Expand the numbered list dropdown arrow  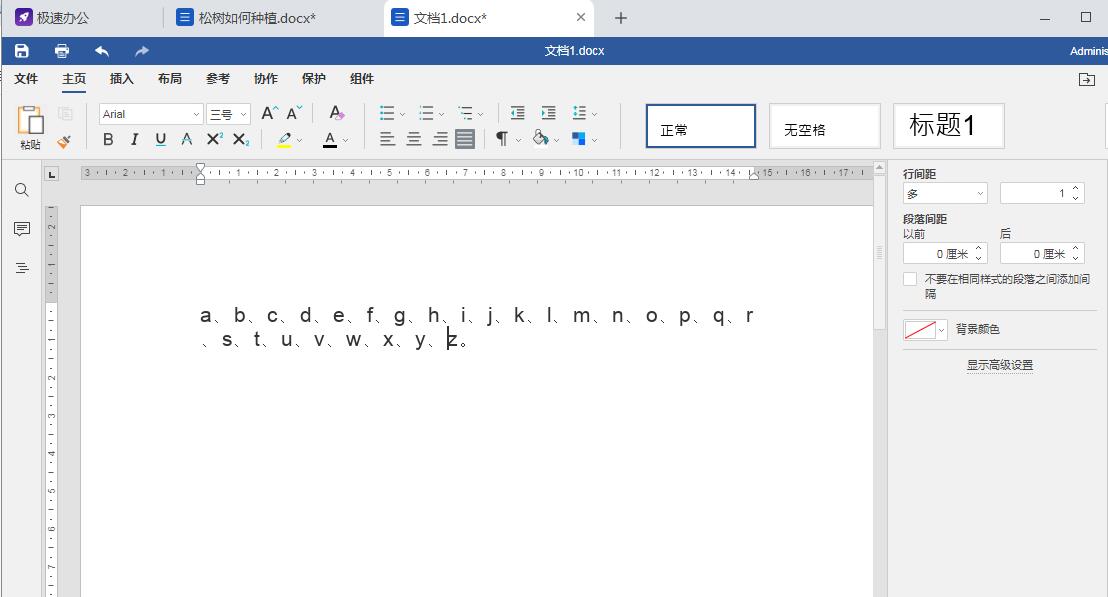click(x=442, y=114)
